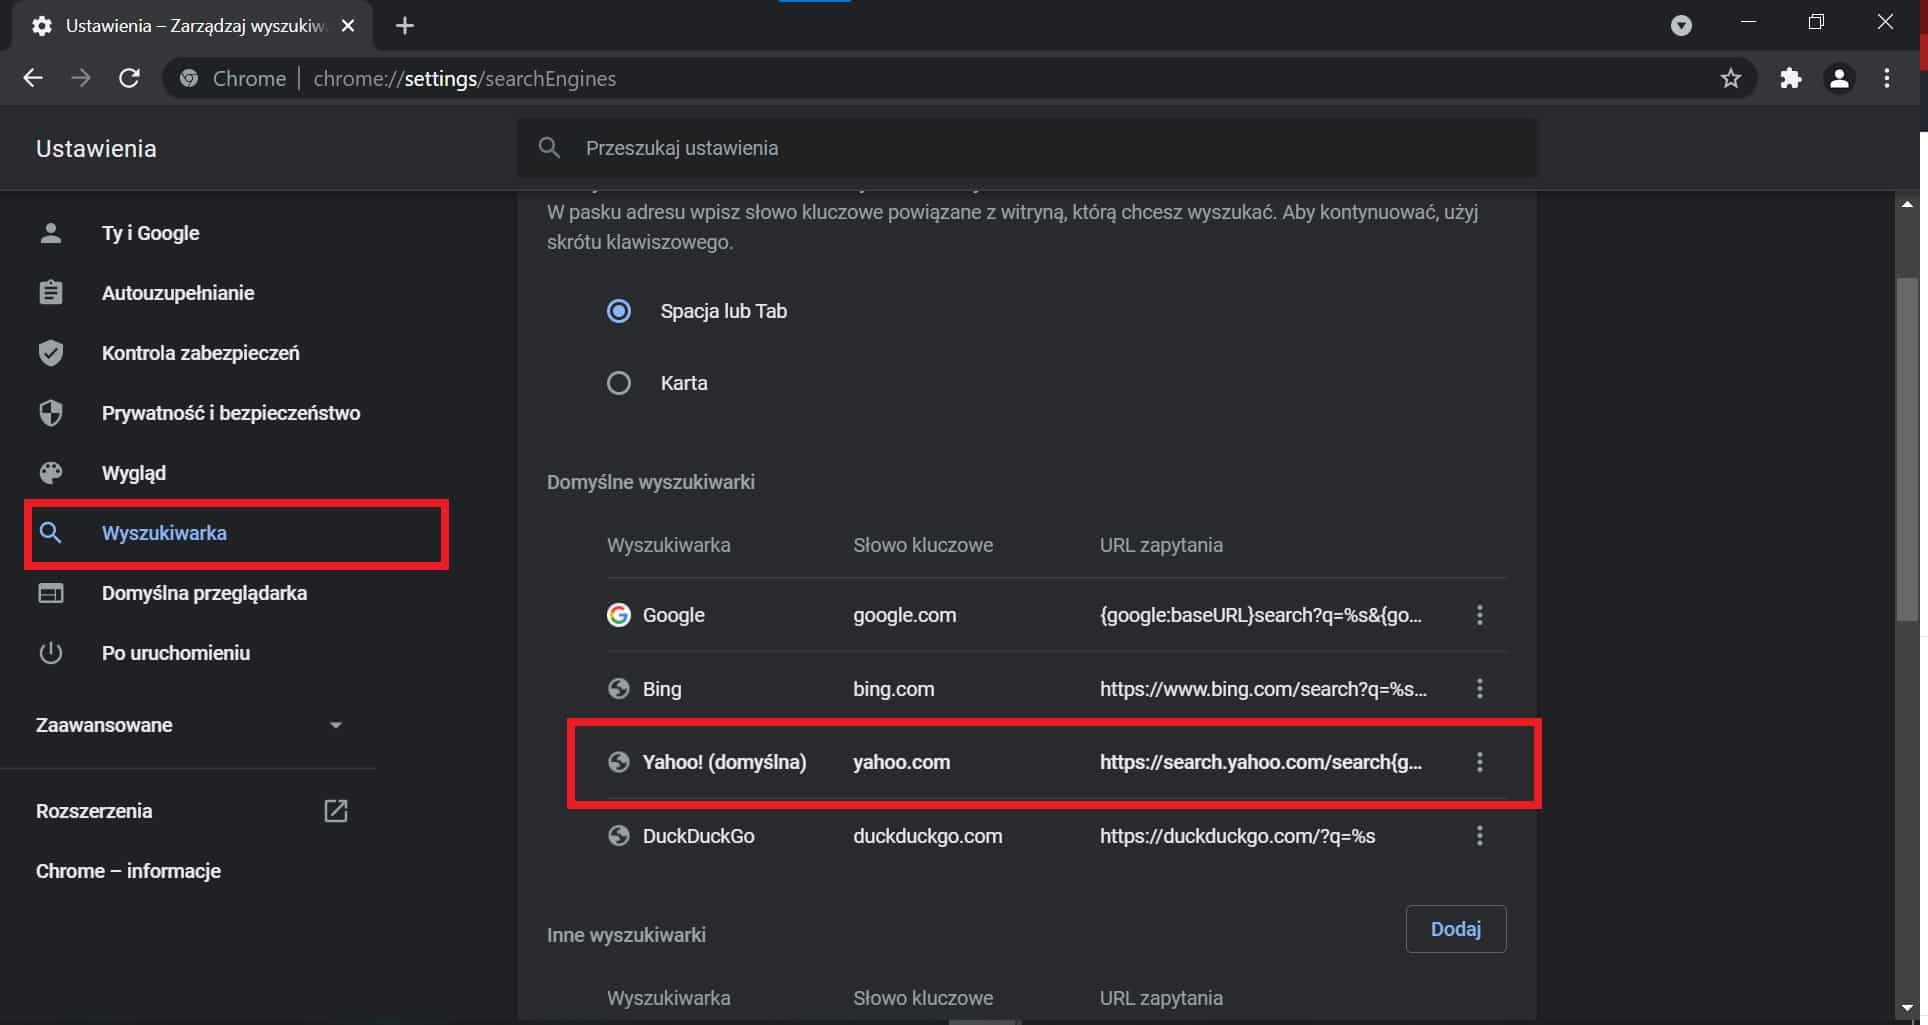Click the power icon next to Po uruchomieniu

(x=51, y=653)
